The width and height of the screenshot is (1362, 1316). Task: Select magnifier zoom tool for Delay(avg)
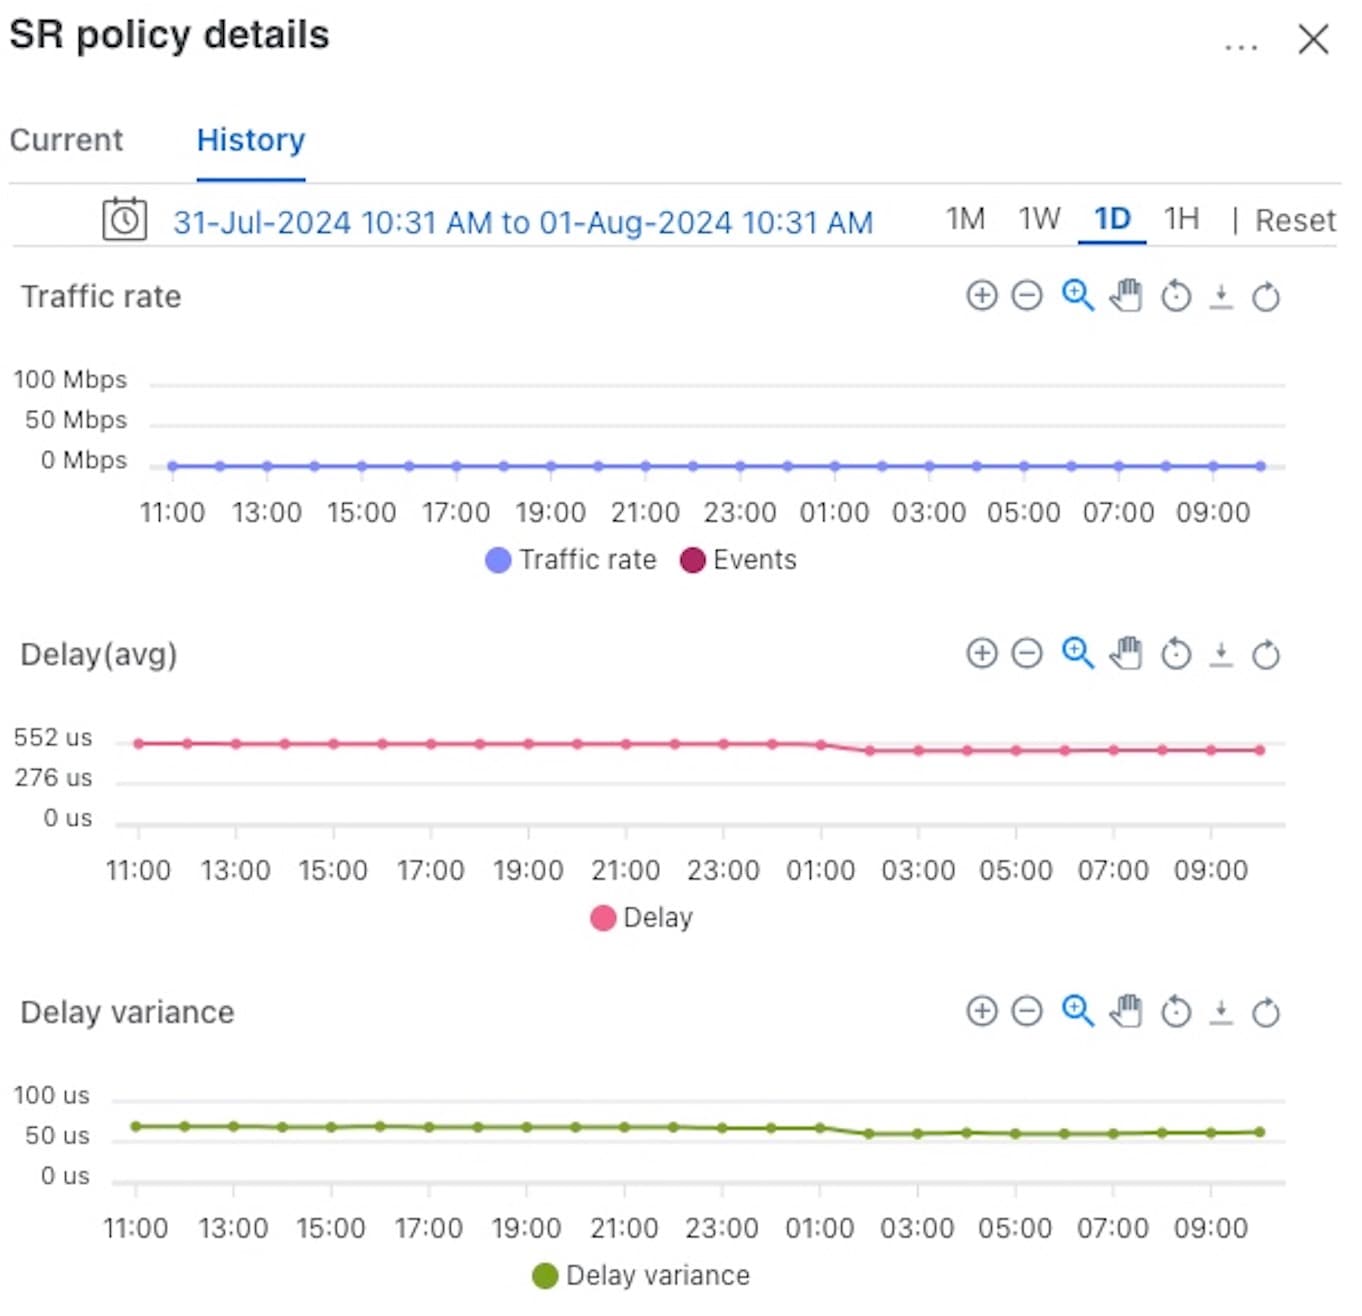pyautogui.click(x=1077, y=654)
